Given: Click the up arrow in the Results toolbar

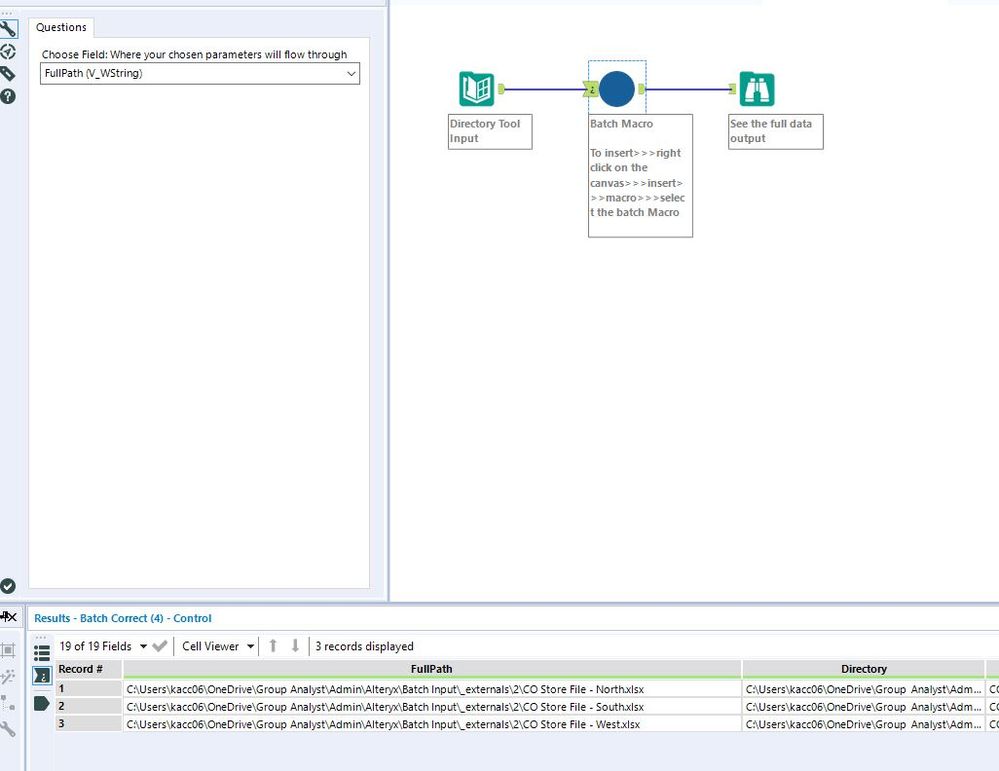Looking at the screenshot, I should point(272,646).
